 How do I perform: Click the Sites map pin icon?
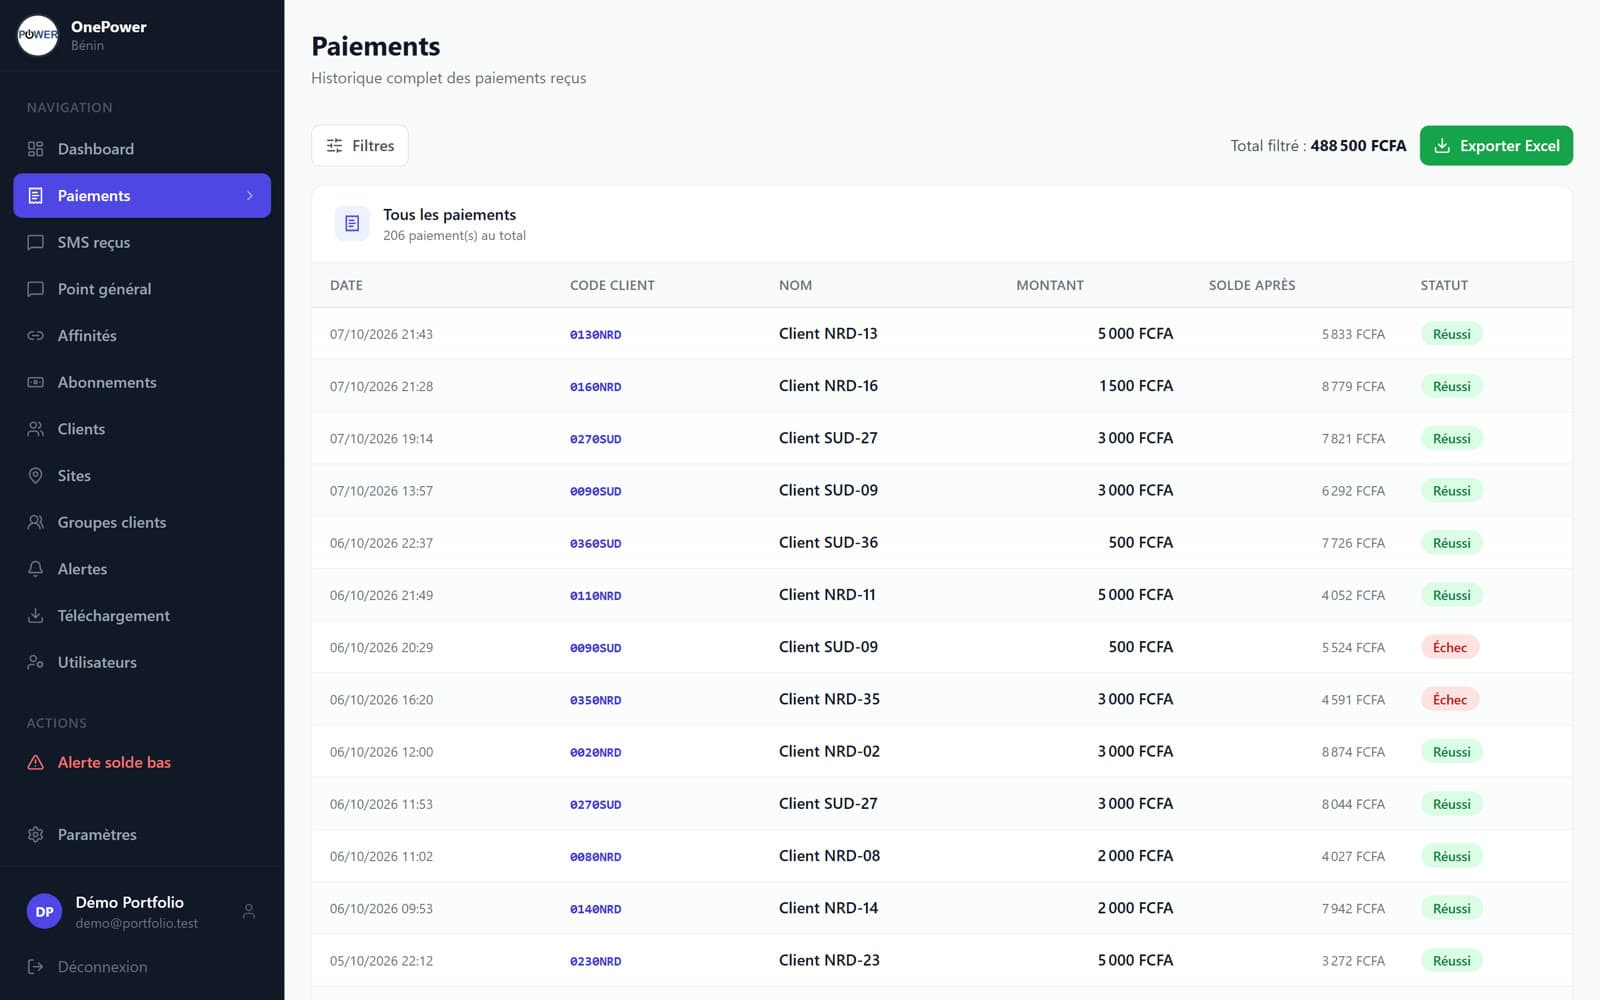click(x=35, y=476)
